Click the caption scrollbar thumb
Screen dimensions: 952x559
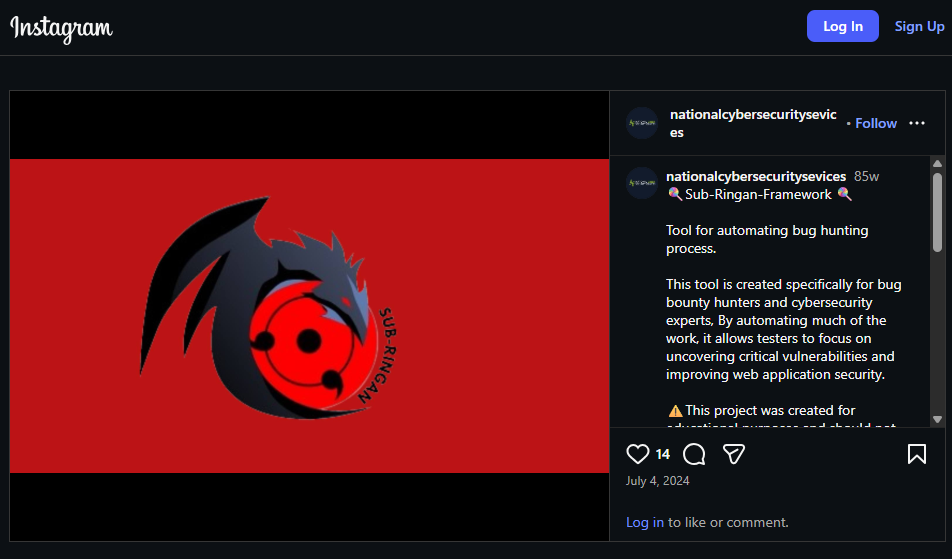point(937,212)
